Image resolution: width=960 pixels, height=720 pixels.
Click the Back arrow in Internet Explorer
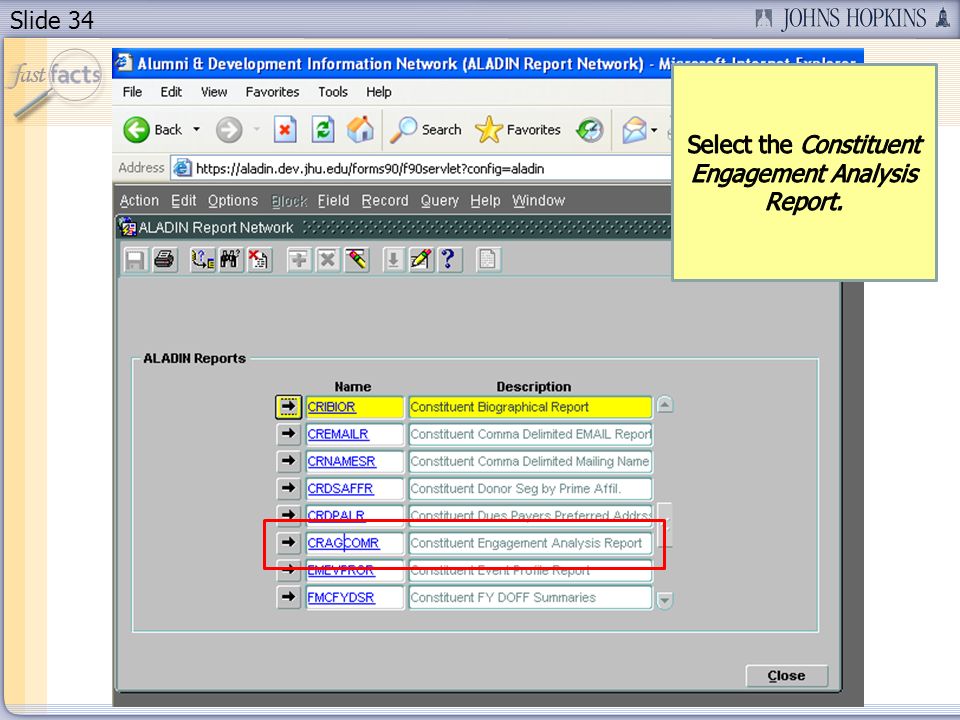tap(137, 130)
